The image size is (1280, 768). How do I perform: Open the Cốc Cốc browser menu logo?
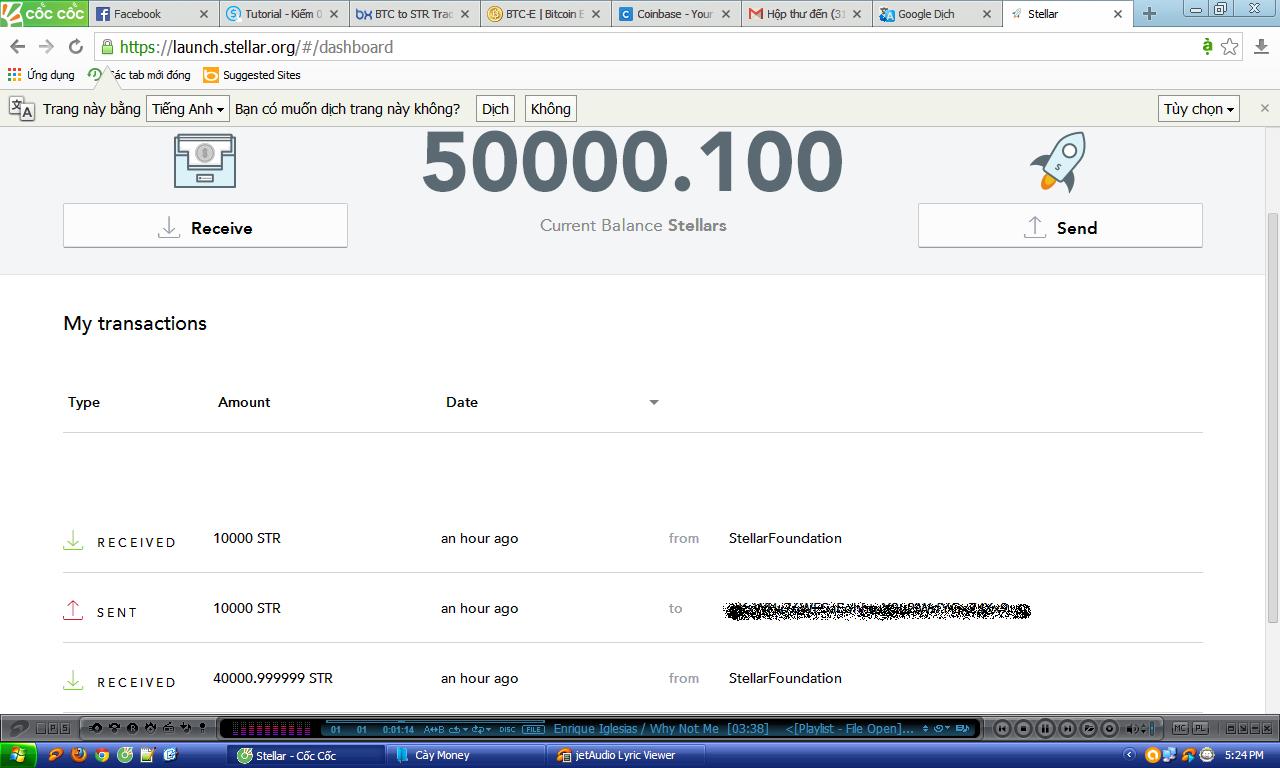pyautogui.click(x=44, y=13)
